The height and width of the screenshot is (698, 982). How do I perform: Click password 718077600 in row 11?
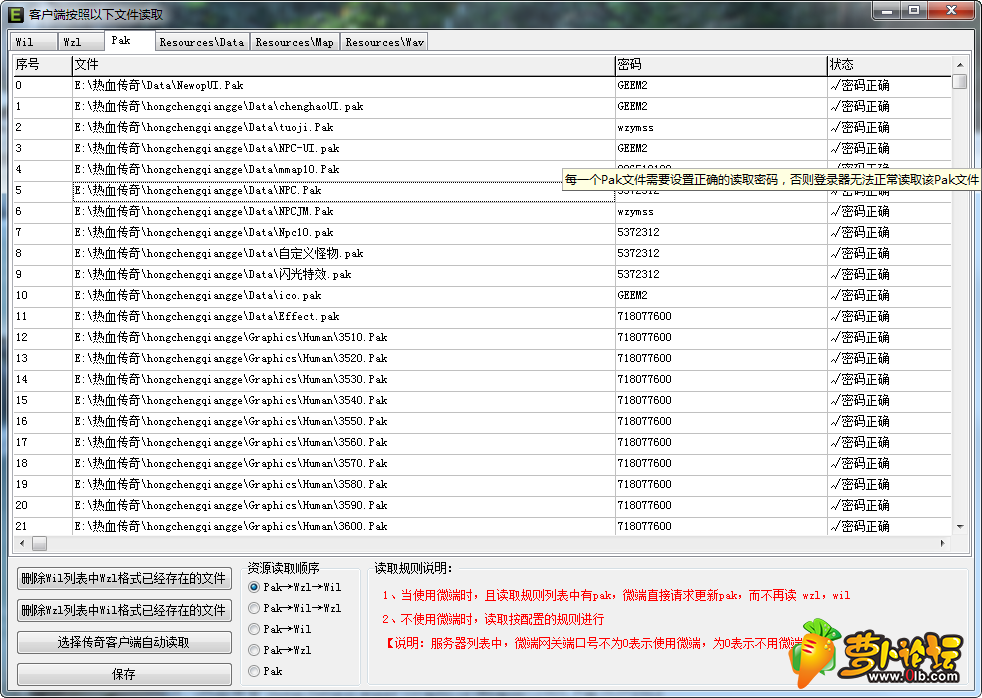[644, 316]
